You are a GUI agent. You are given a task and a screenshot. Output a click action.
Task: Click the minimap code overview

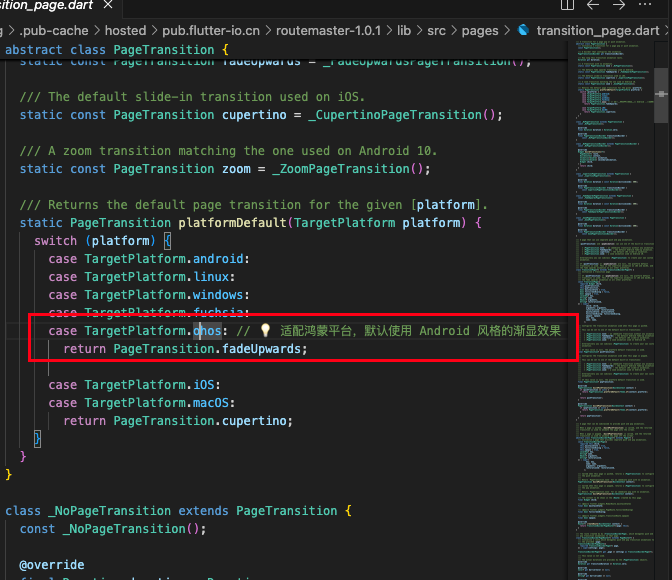[615, 310]
